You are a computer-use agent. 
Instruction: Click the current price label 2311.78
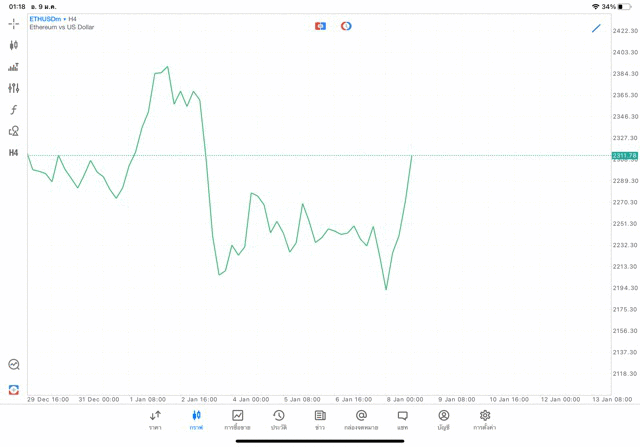pyautogui.click(x=625, y=156)
